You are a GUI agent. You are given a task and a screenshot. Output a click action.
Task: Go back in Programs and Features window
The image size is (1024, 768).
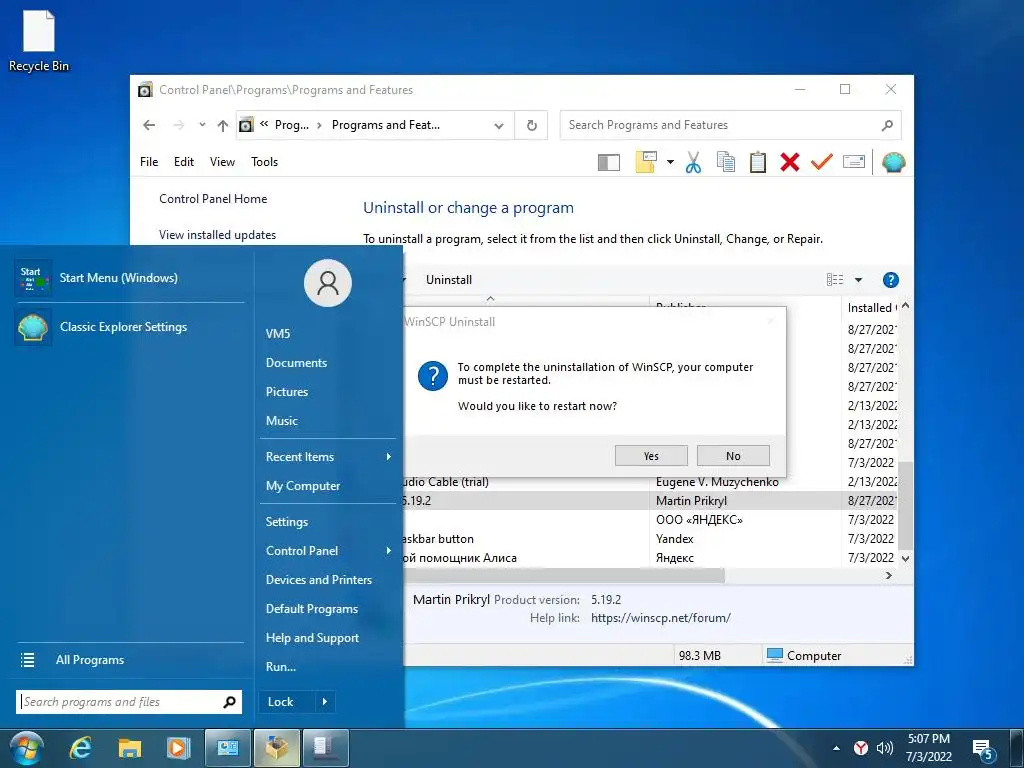pyautogui.click(x=149, y=125)
